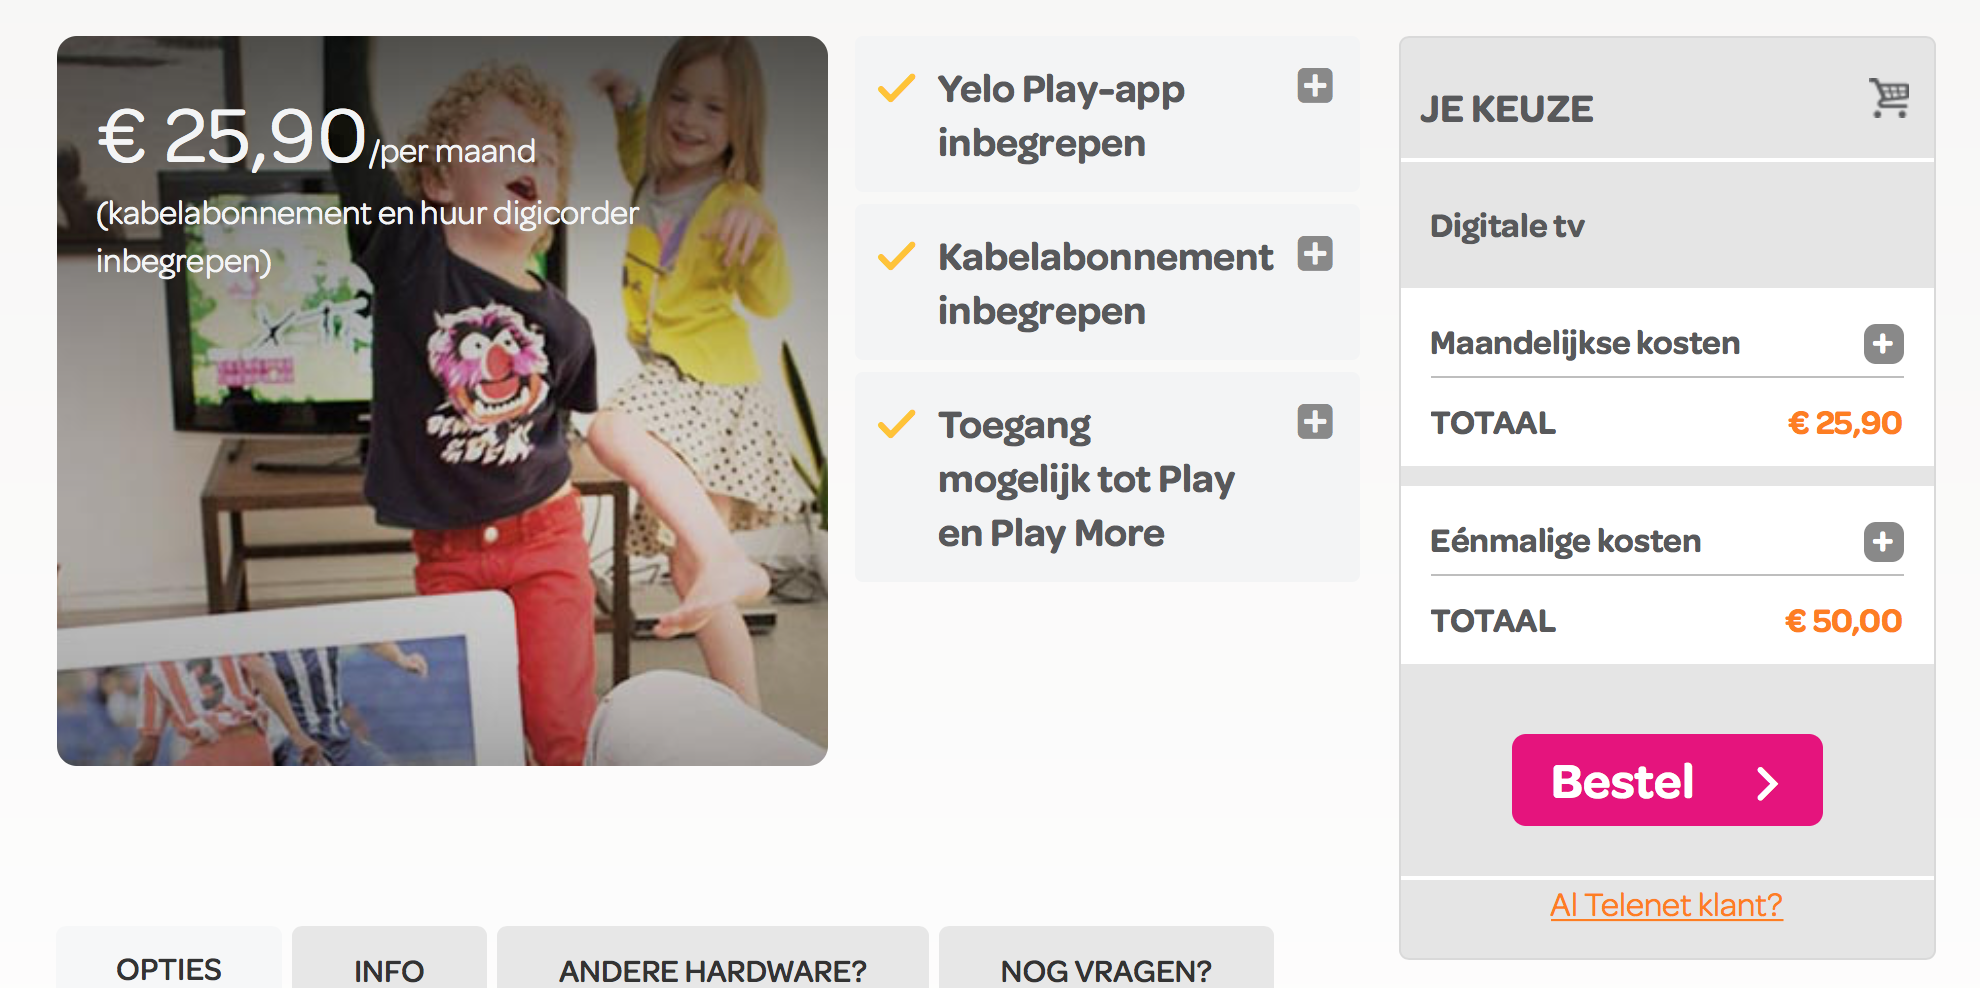Follow the Al Telenet klant? link
Image resolution: width=1980 pixels, height=988 pixels.
[1666, 905]
